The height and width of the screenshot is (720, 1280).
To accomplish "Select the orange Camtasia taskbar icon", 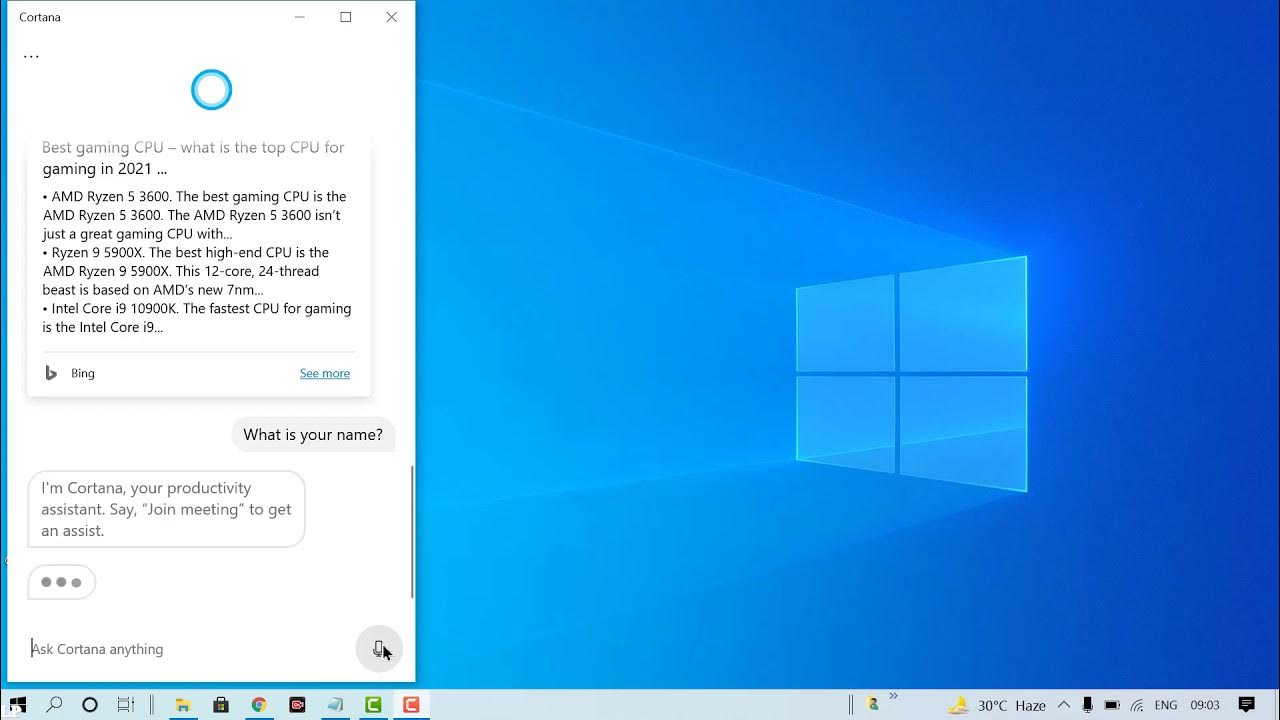I will click(411, 705).
